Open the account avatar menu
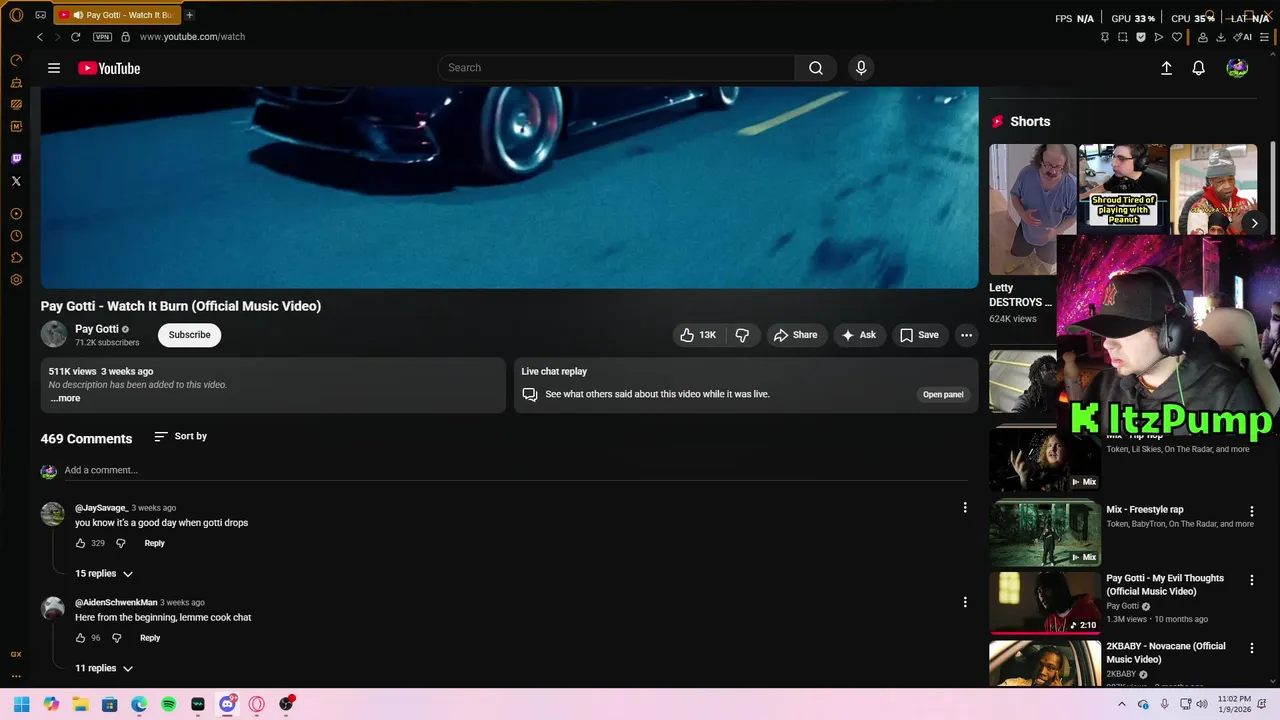 (x=1237, y=68)
